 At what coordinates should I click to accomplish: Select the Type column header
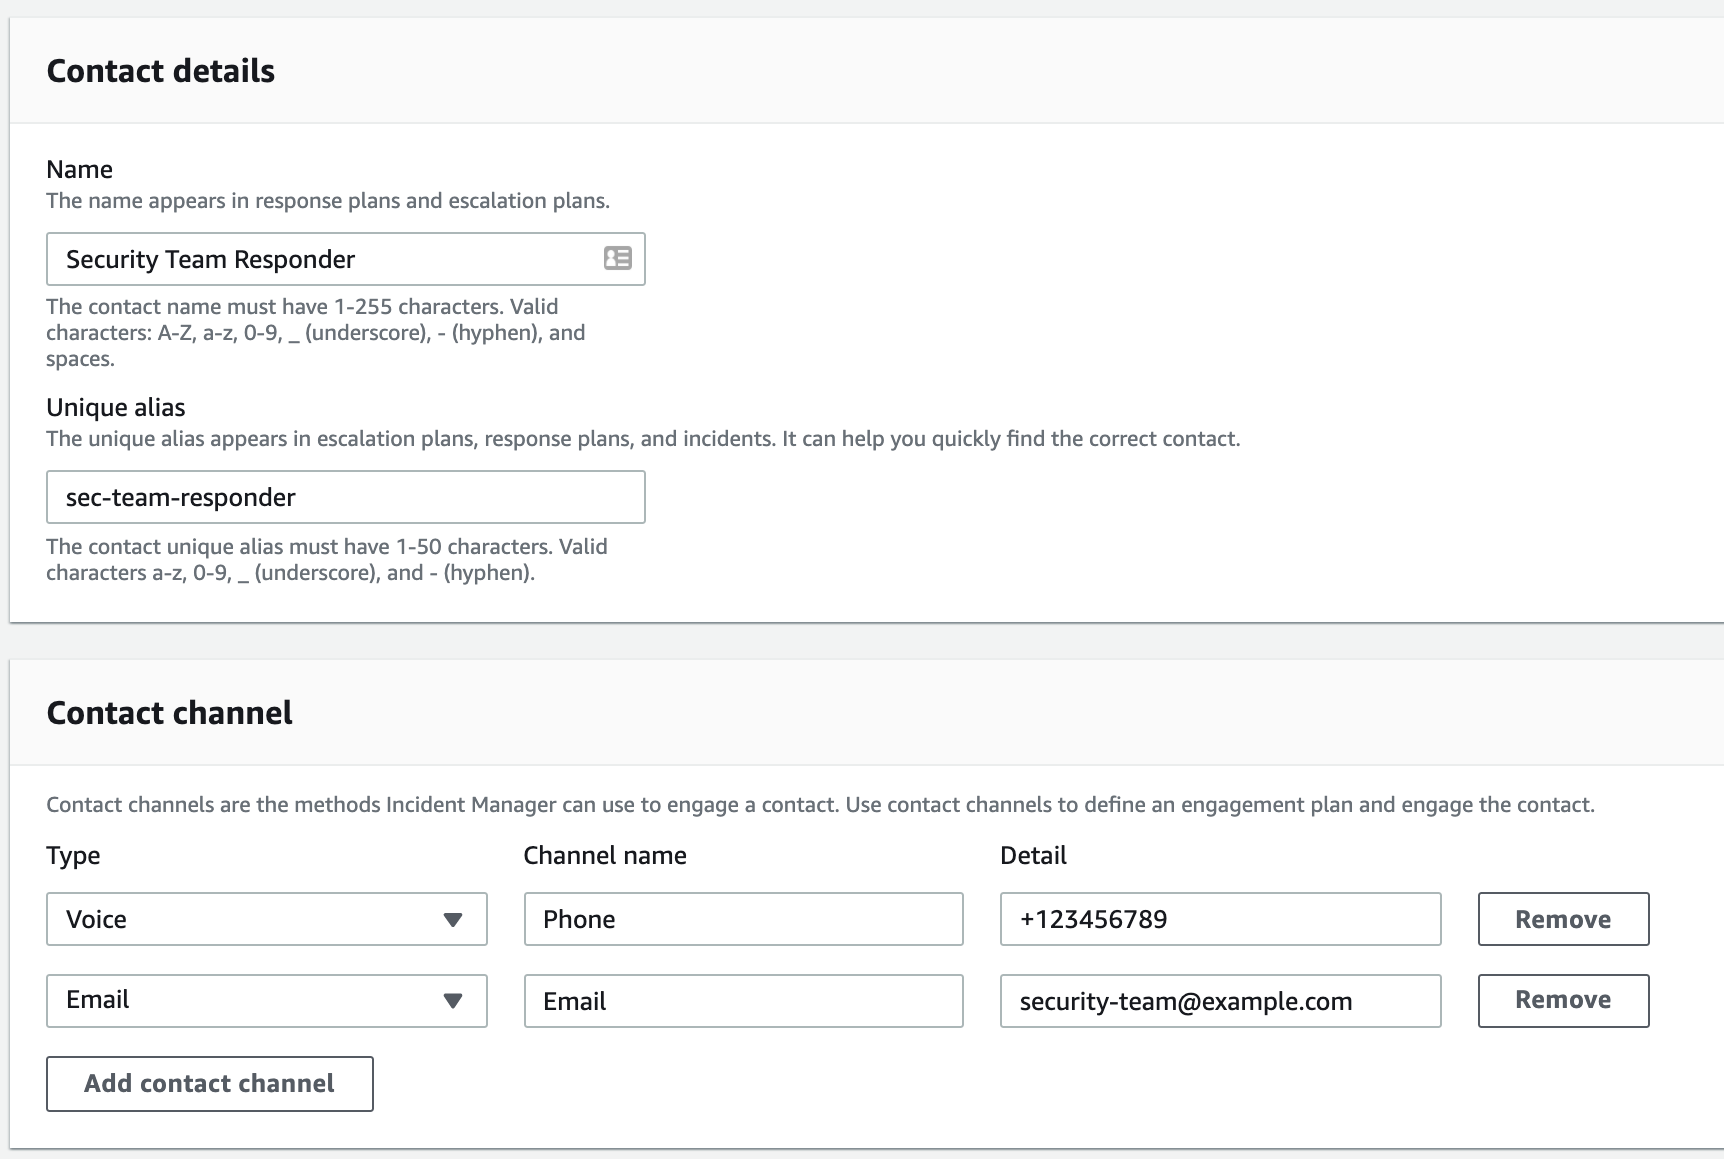72,855
